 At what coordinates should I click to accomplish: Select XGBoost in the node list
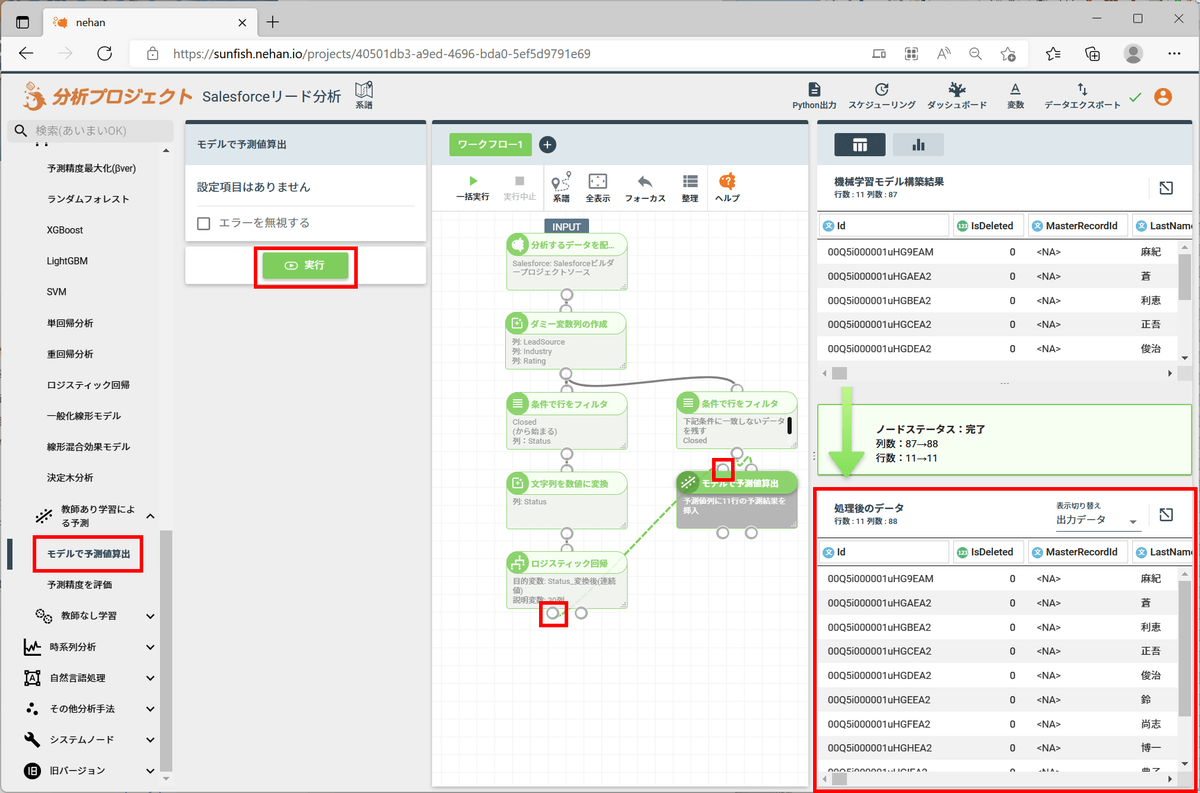point(65,230)
